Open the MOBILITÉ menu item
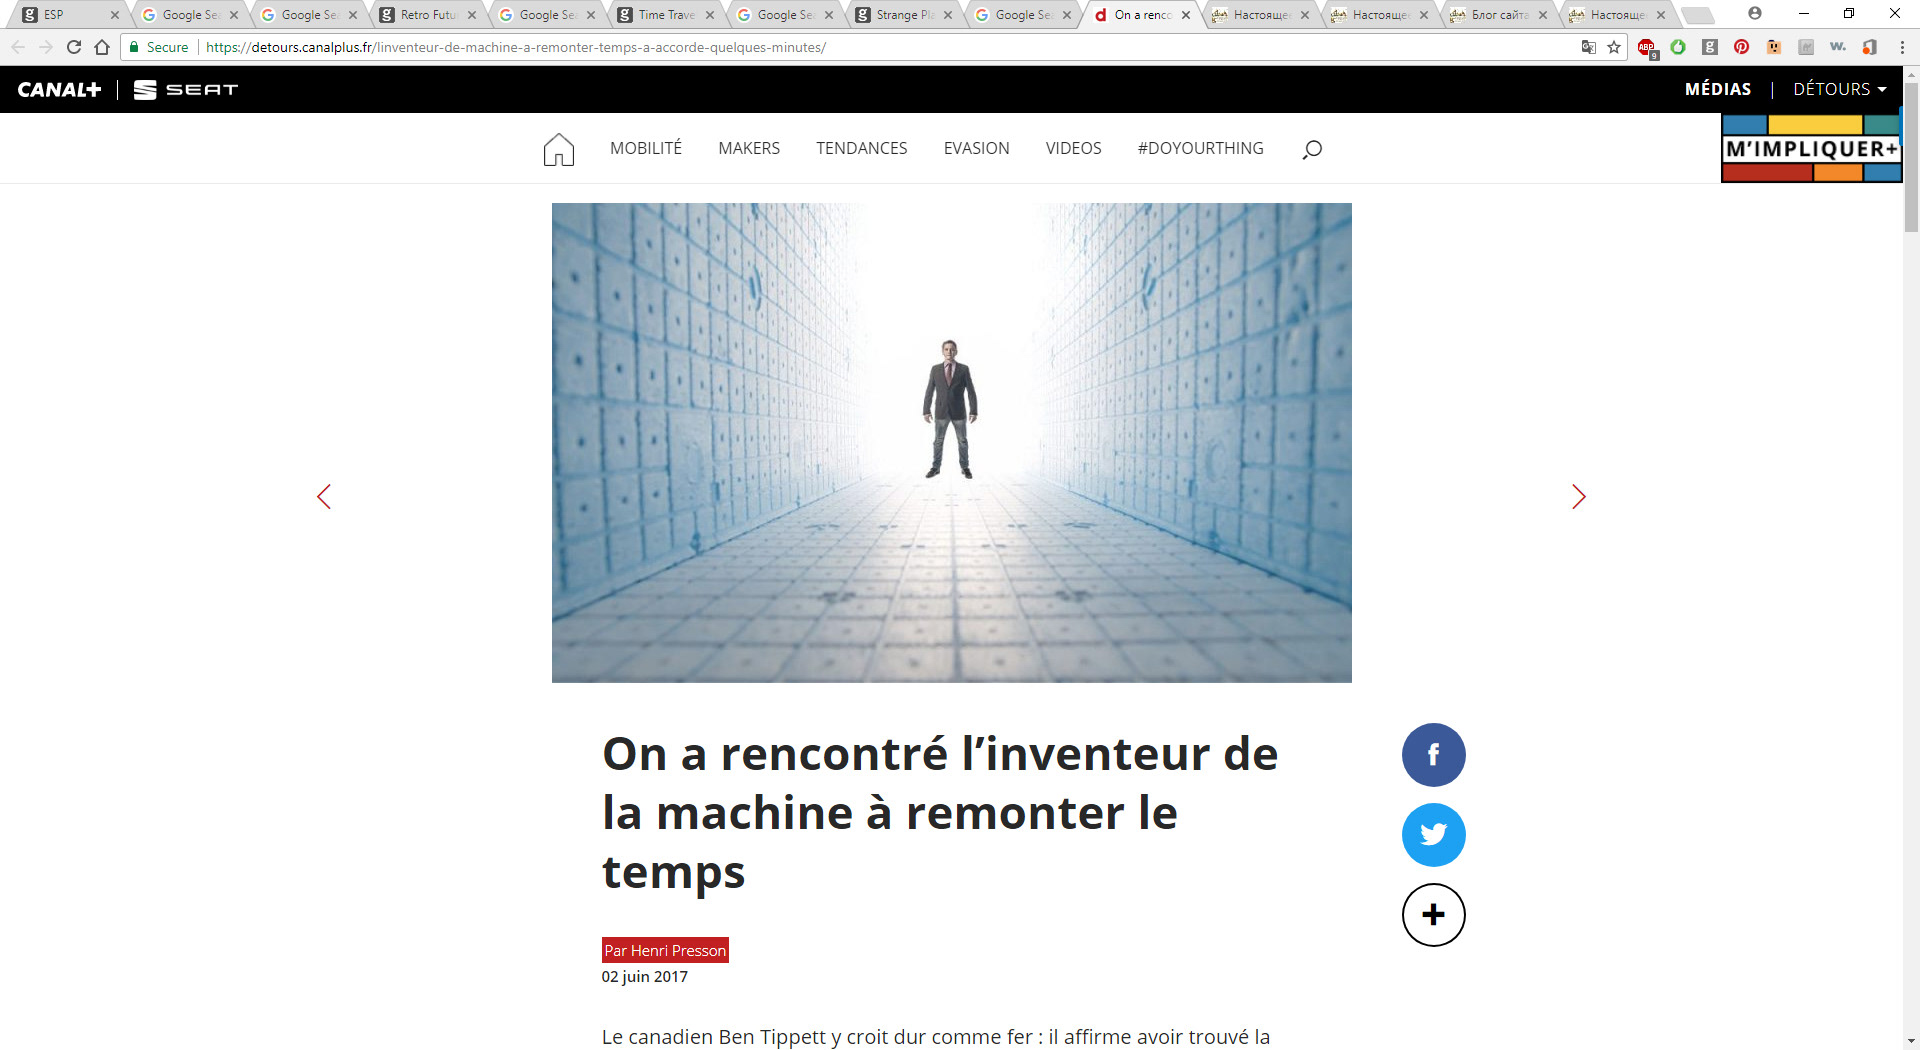Viewport: 1920px width, 1050px height. click(x=646, y=148)
